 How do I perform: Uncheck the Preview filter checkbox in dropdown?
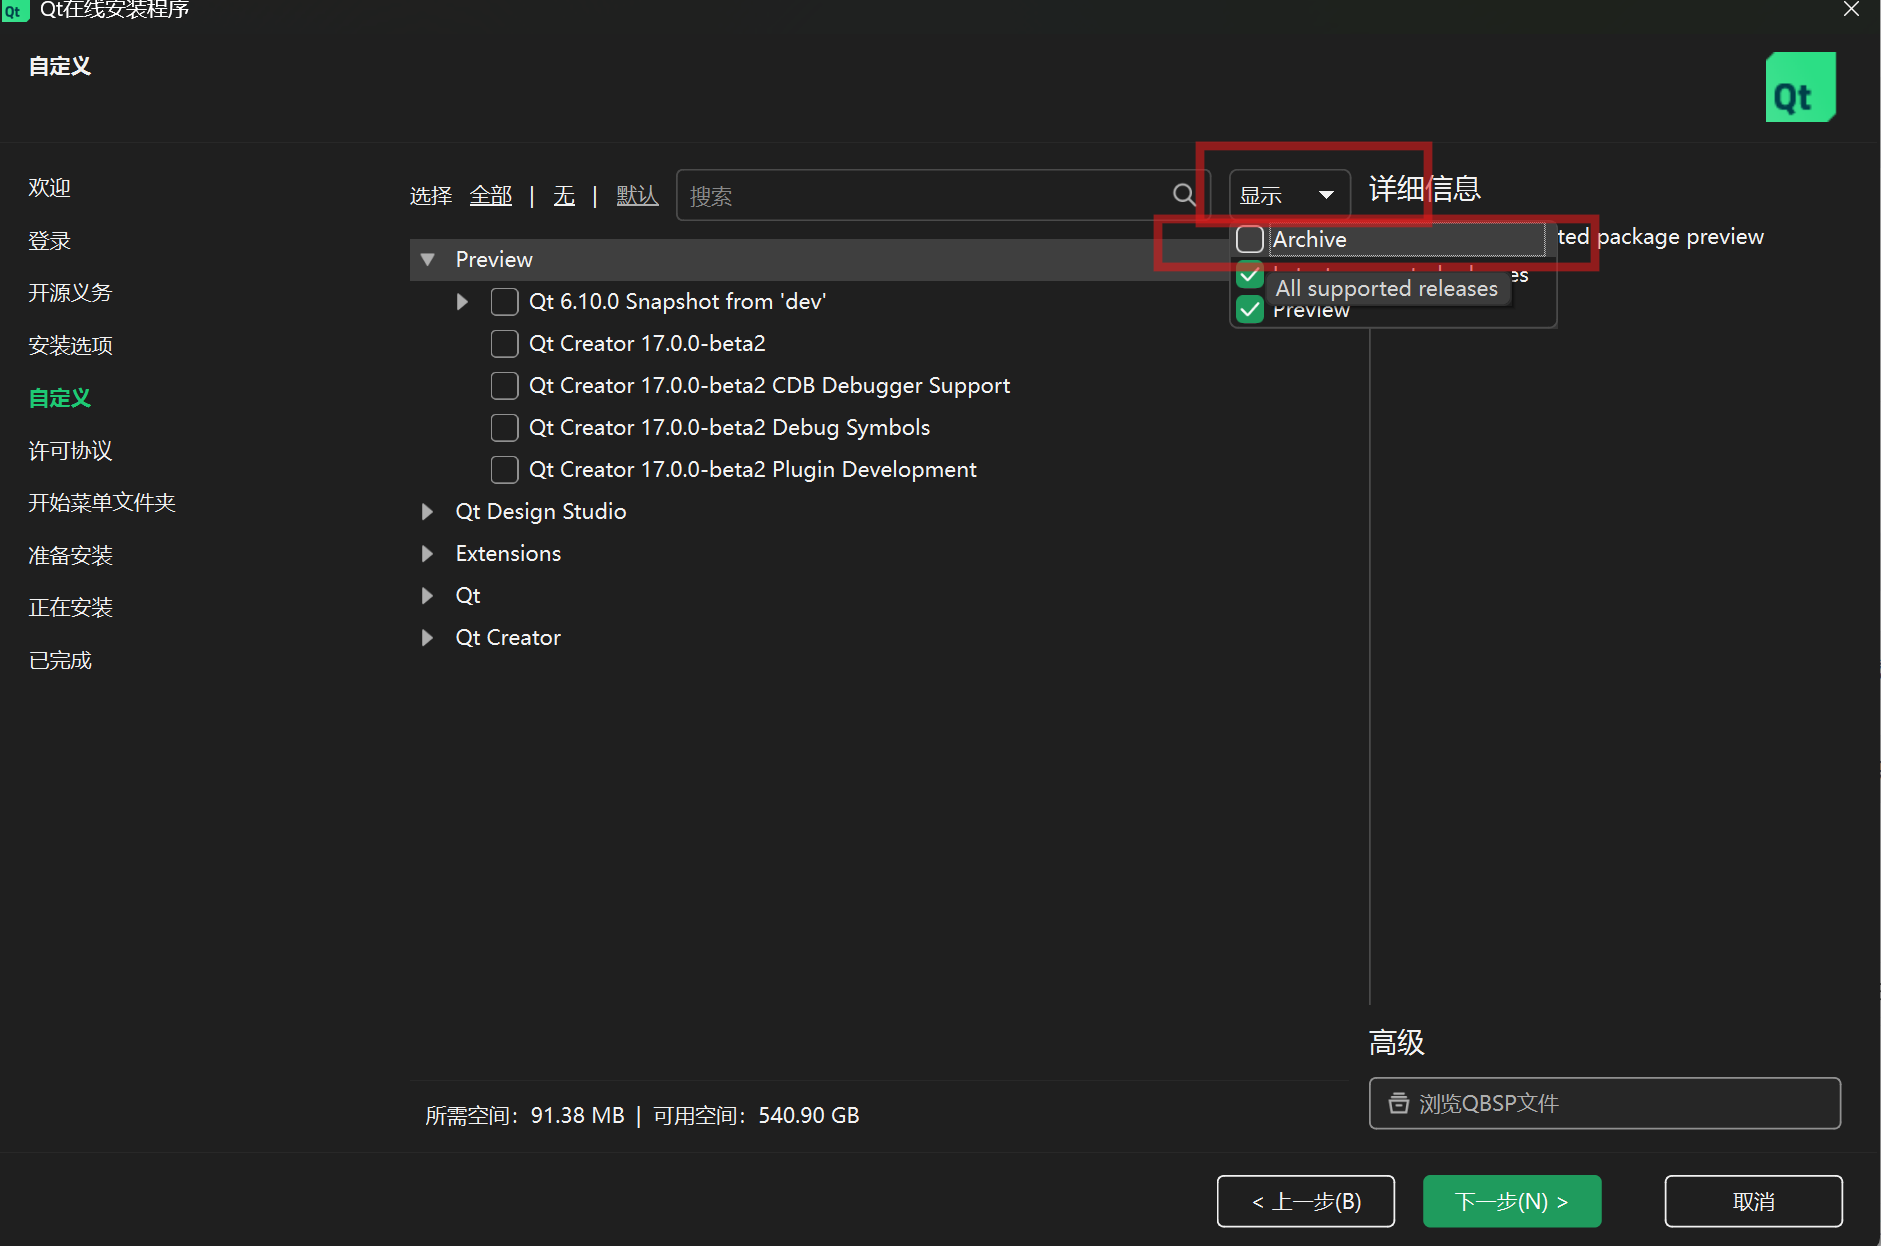1250,310
